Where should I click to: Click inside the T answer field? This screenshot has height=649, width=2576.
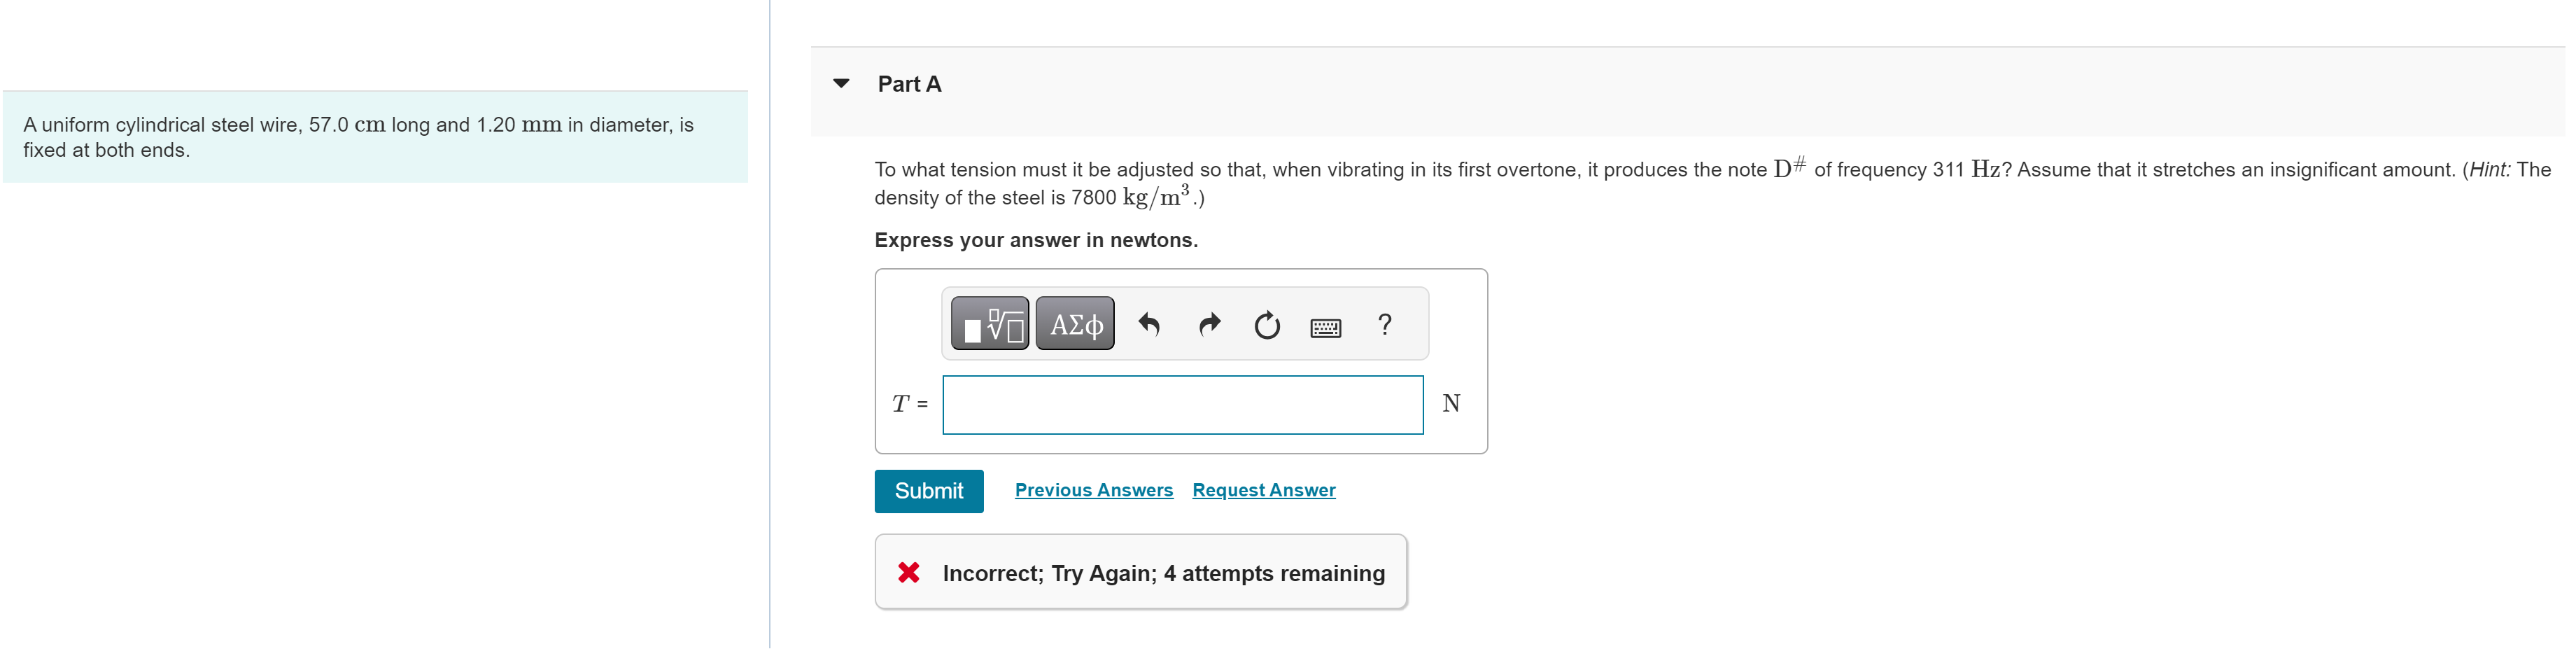[x=1182, y=404]
